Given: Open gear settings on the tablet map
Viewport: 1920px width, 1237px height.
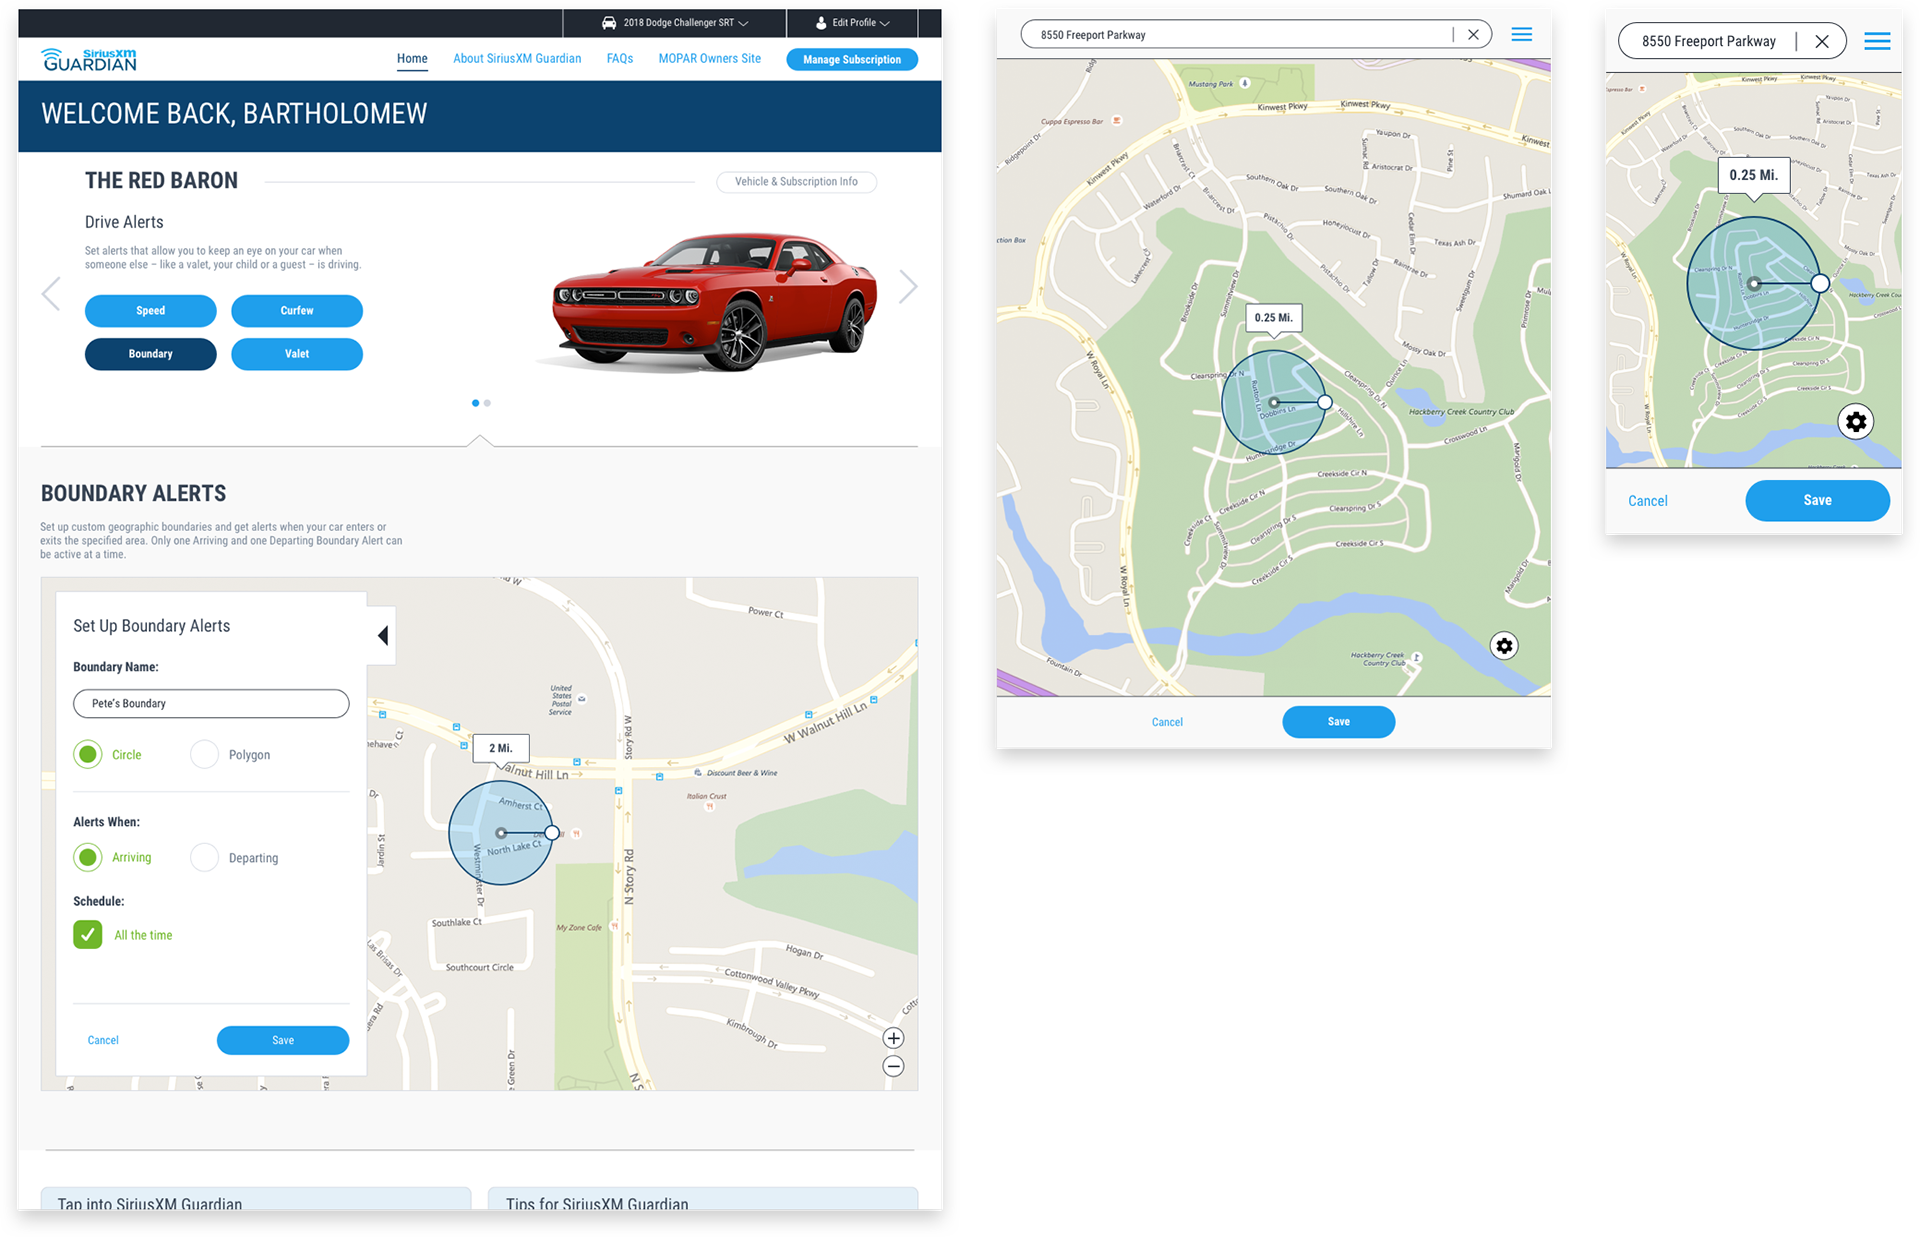Looking at the screenshot, I should (x=1504, y=646).
